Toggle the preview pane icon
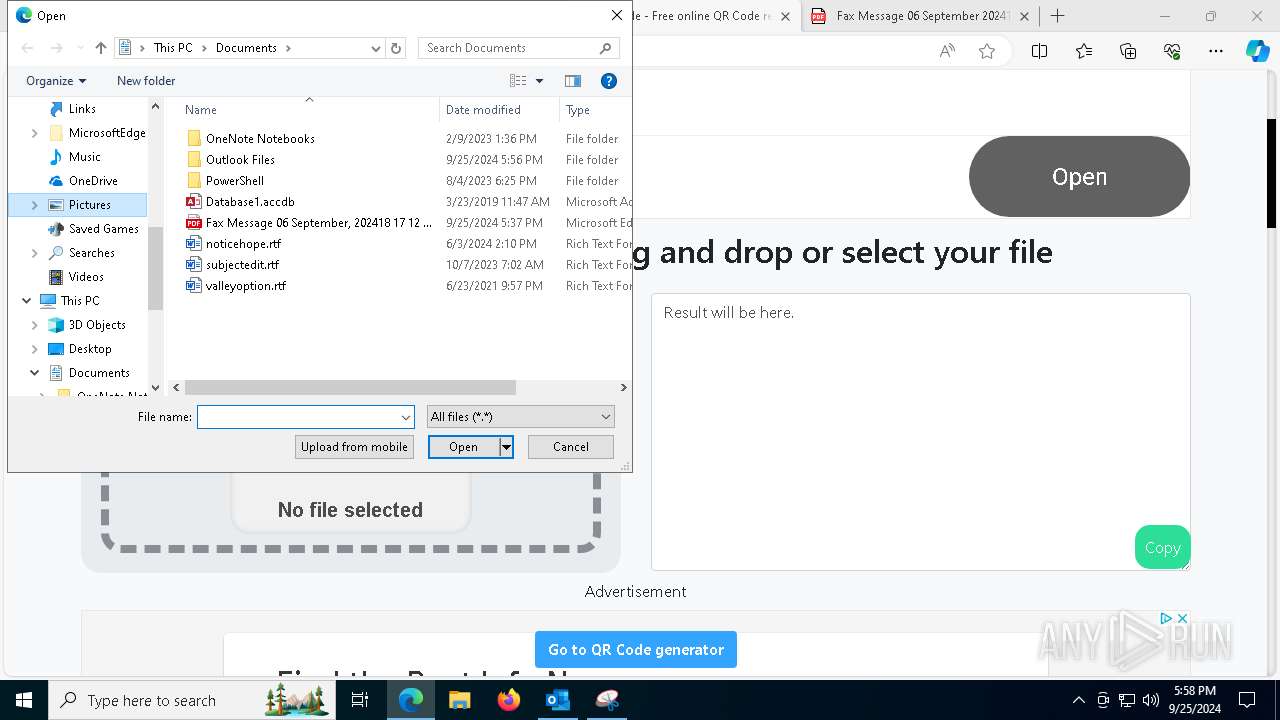Viewport: 1280px width, 720px height. pyautogui.click(x=573, y=81)
